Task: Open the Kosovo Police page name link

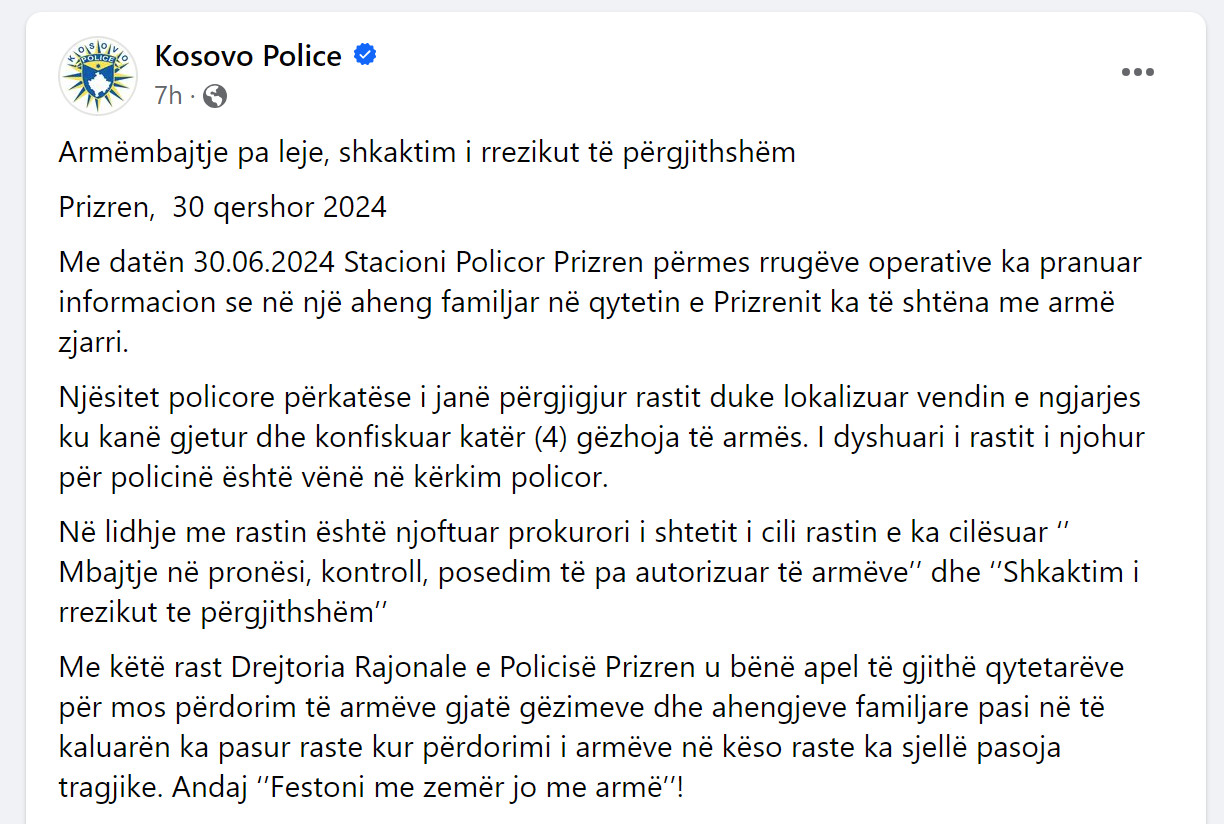Action: [248, 56]
